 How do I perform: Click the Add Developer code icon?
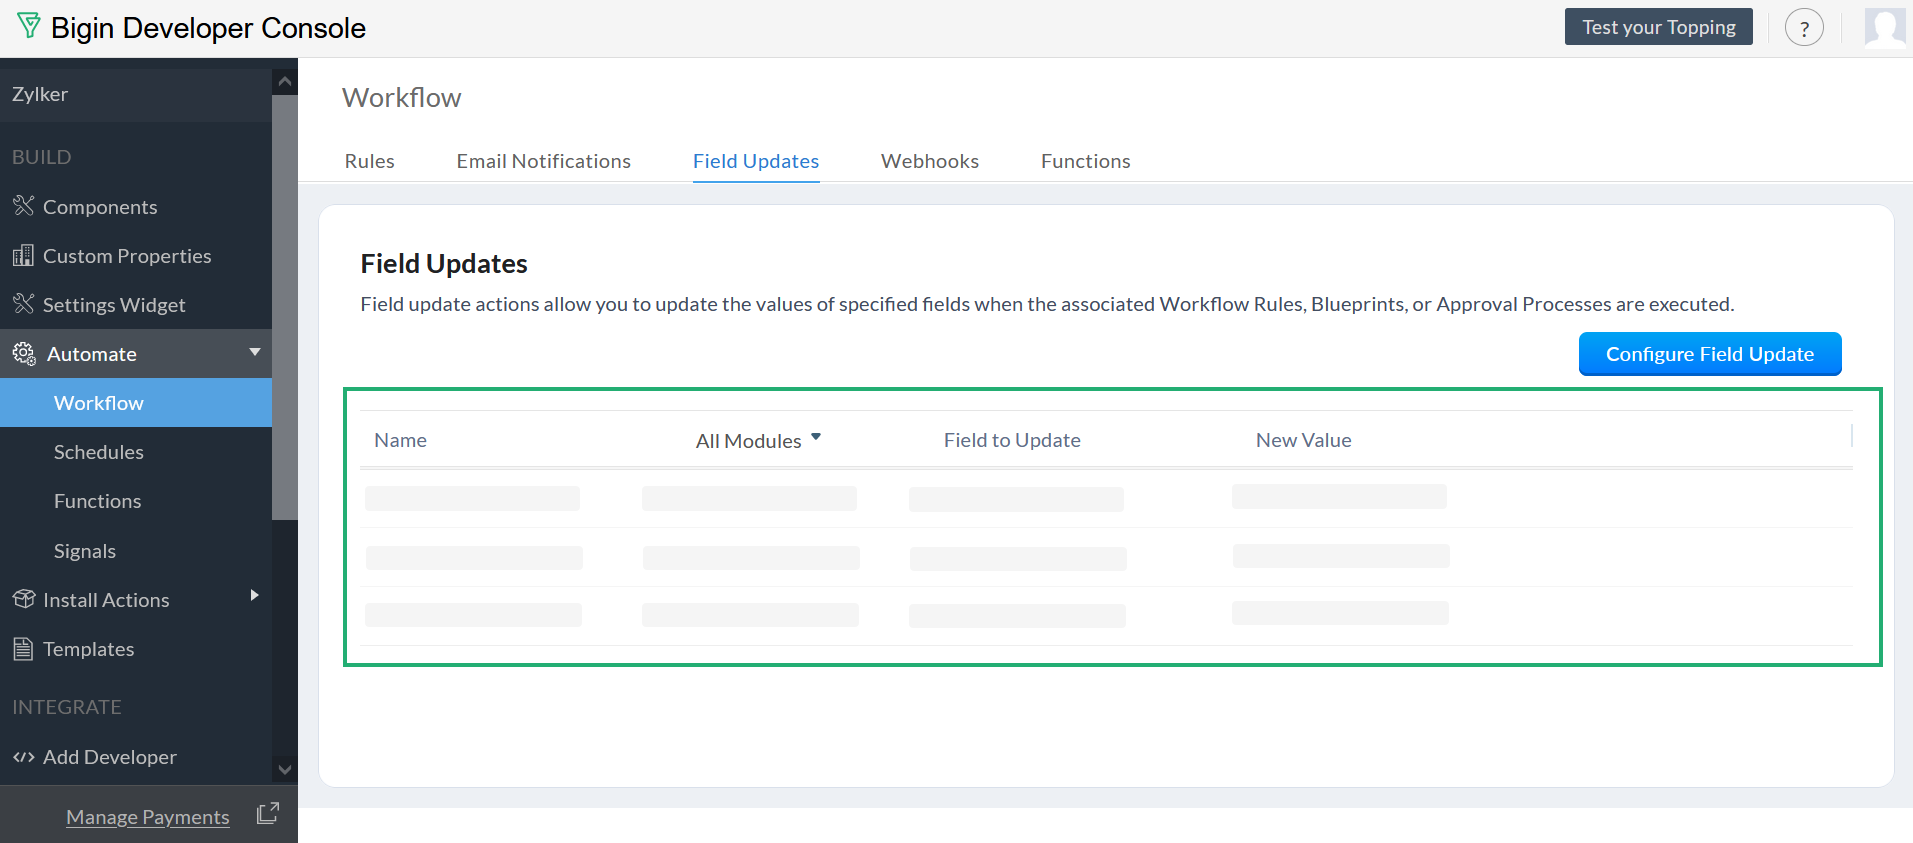(23, 757)
